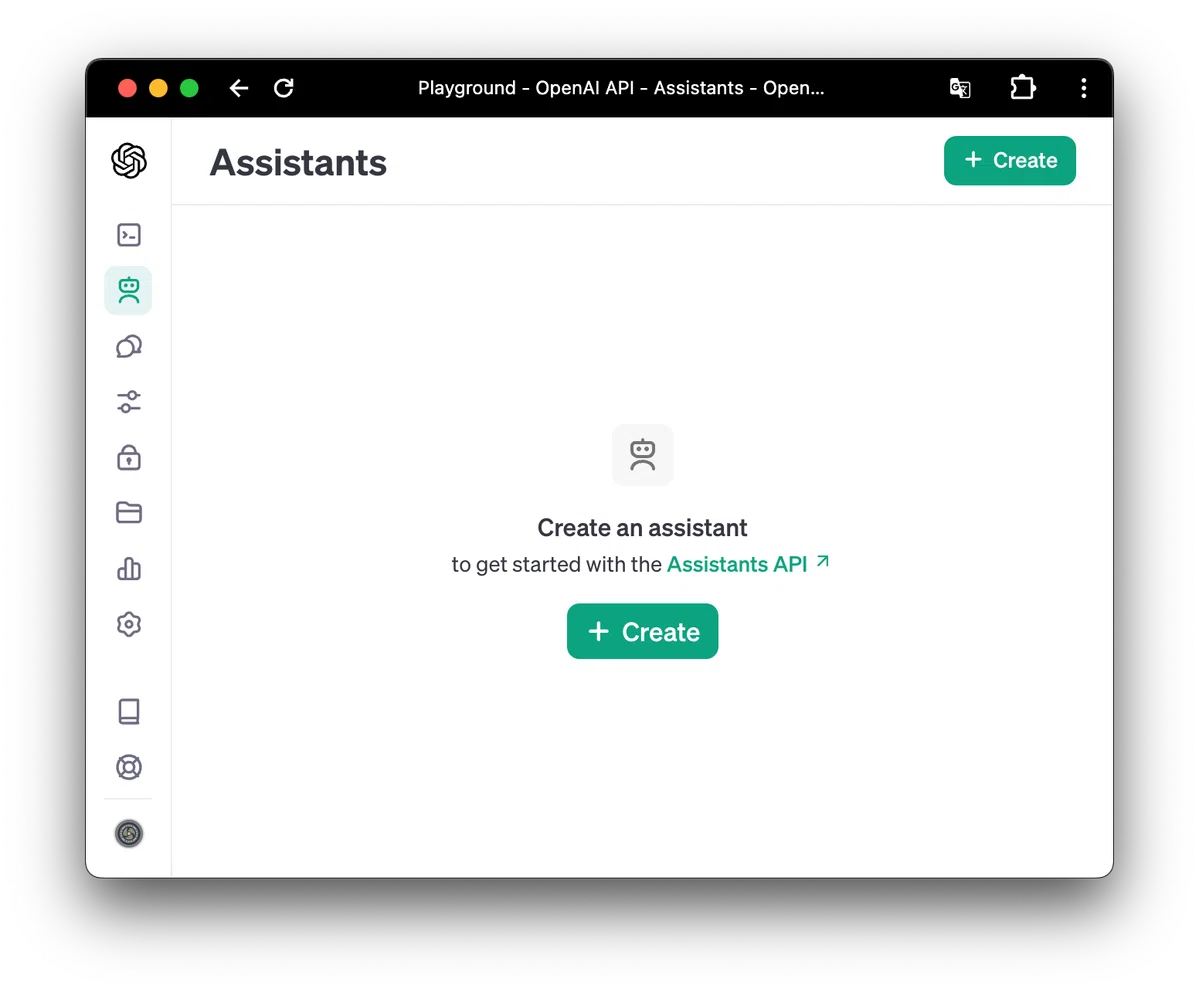Click the center Create button

[x=642, y=631]
